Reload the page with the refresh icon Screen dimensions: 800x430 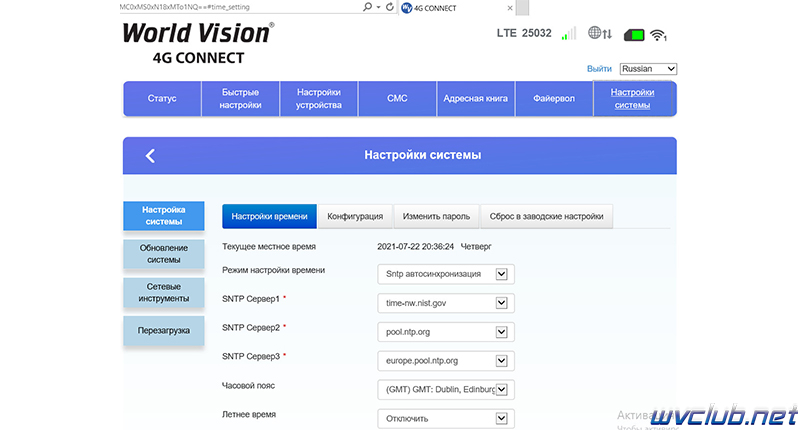tap(390, 7)
